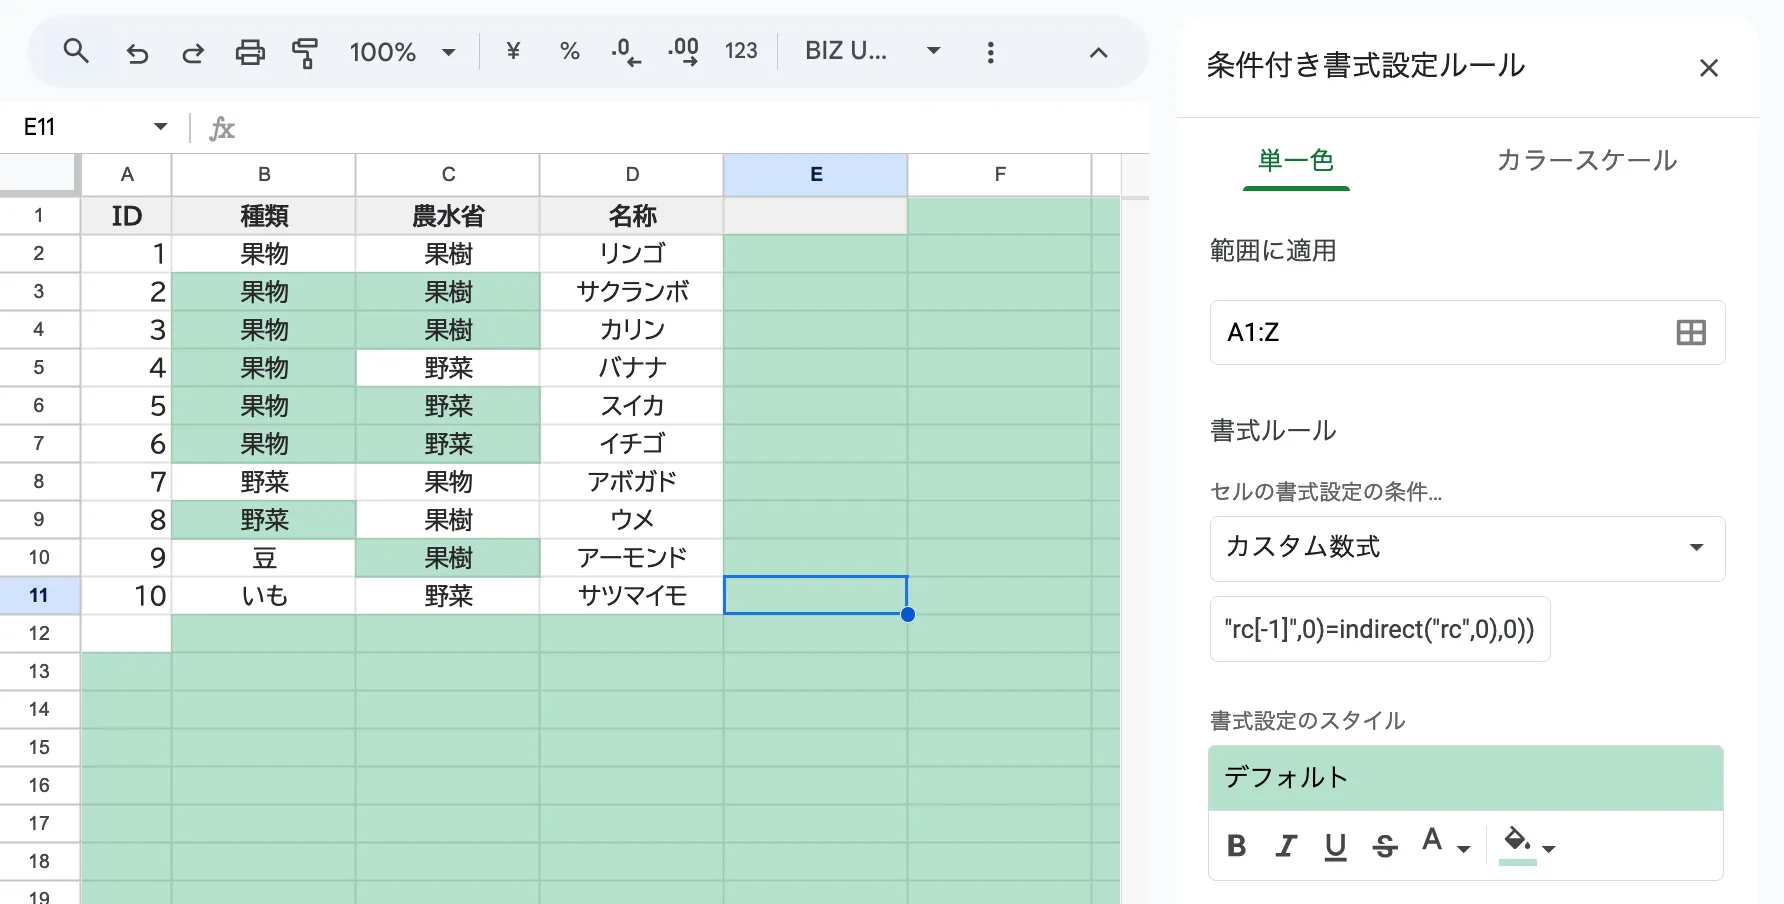Click the undo arrow icon
Screen dimensions: 1784x904
point(137,52)
